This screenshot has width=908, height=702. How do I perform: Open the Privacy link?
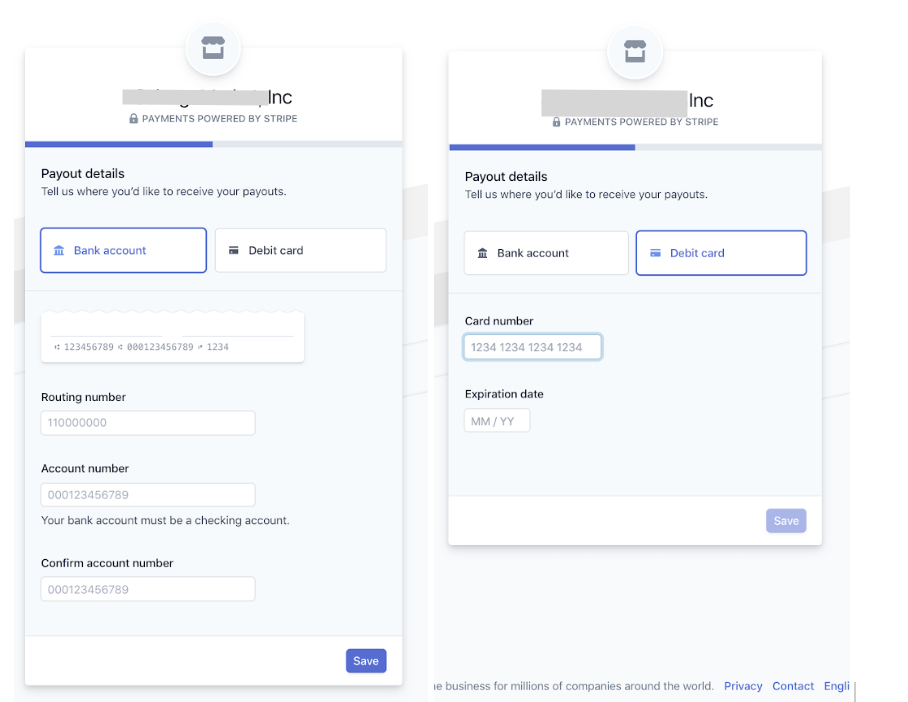tap(743, 686)
